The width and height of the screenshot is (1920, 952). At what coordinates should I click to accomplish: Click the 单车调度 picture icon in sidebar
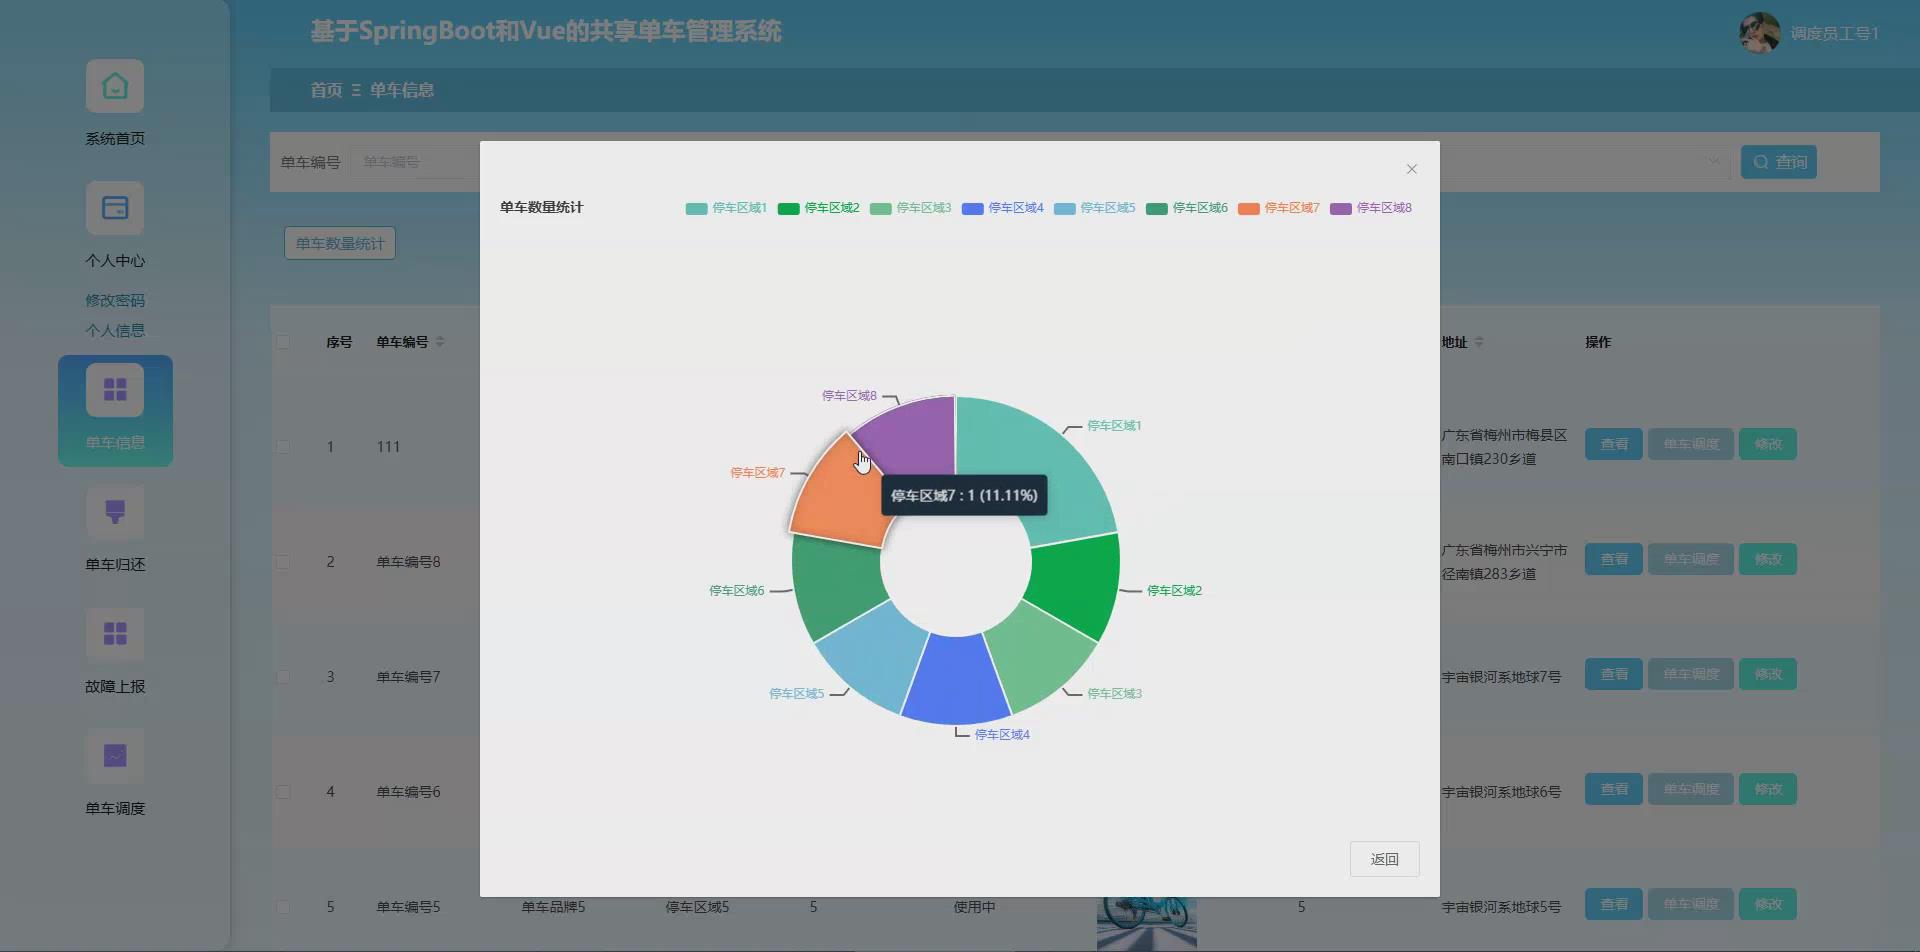coord(115,757)
